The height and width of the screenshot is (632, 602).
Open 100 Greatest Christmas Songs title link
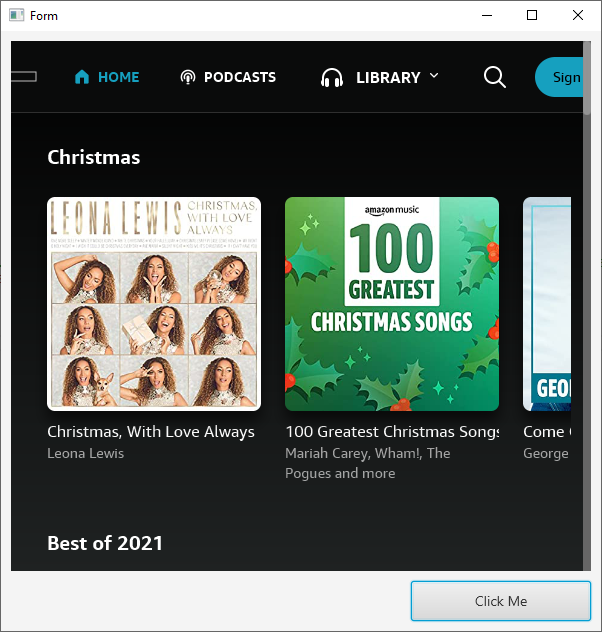click(392, 432)
